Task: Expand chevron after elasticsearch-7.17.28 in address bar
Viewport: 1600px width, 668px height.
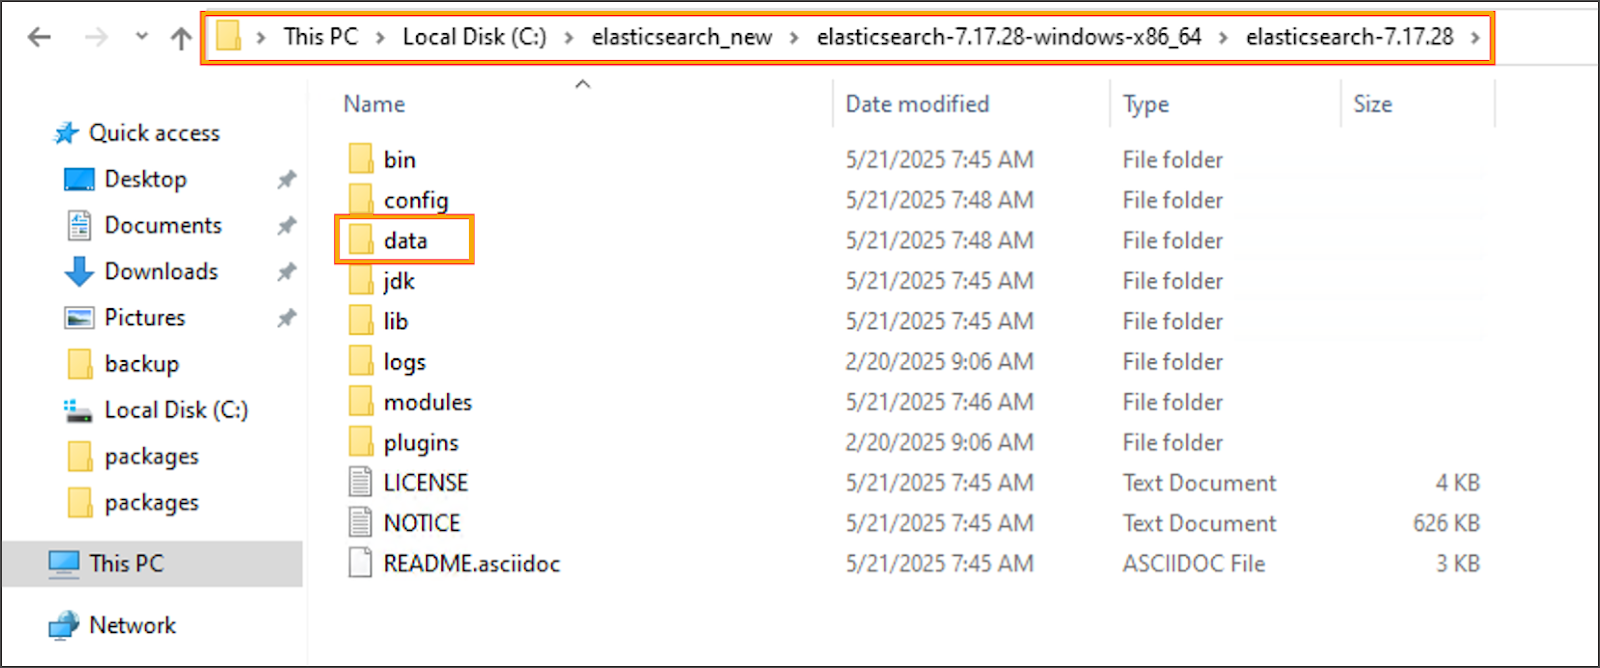Action: (1475, 38)
